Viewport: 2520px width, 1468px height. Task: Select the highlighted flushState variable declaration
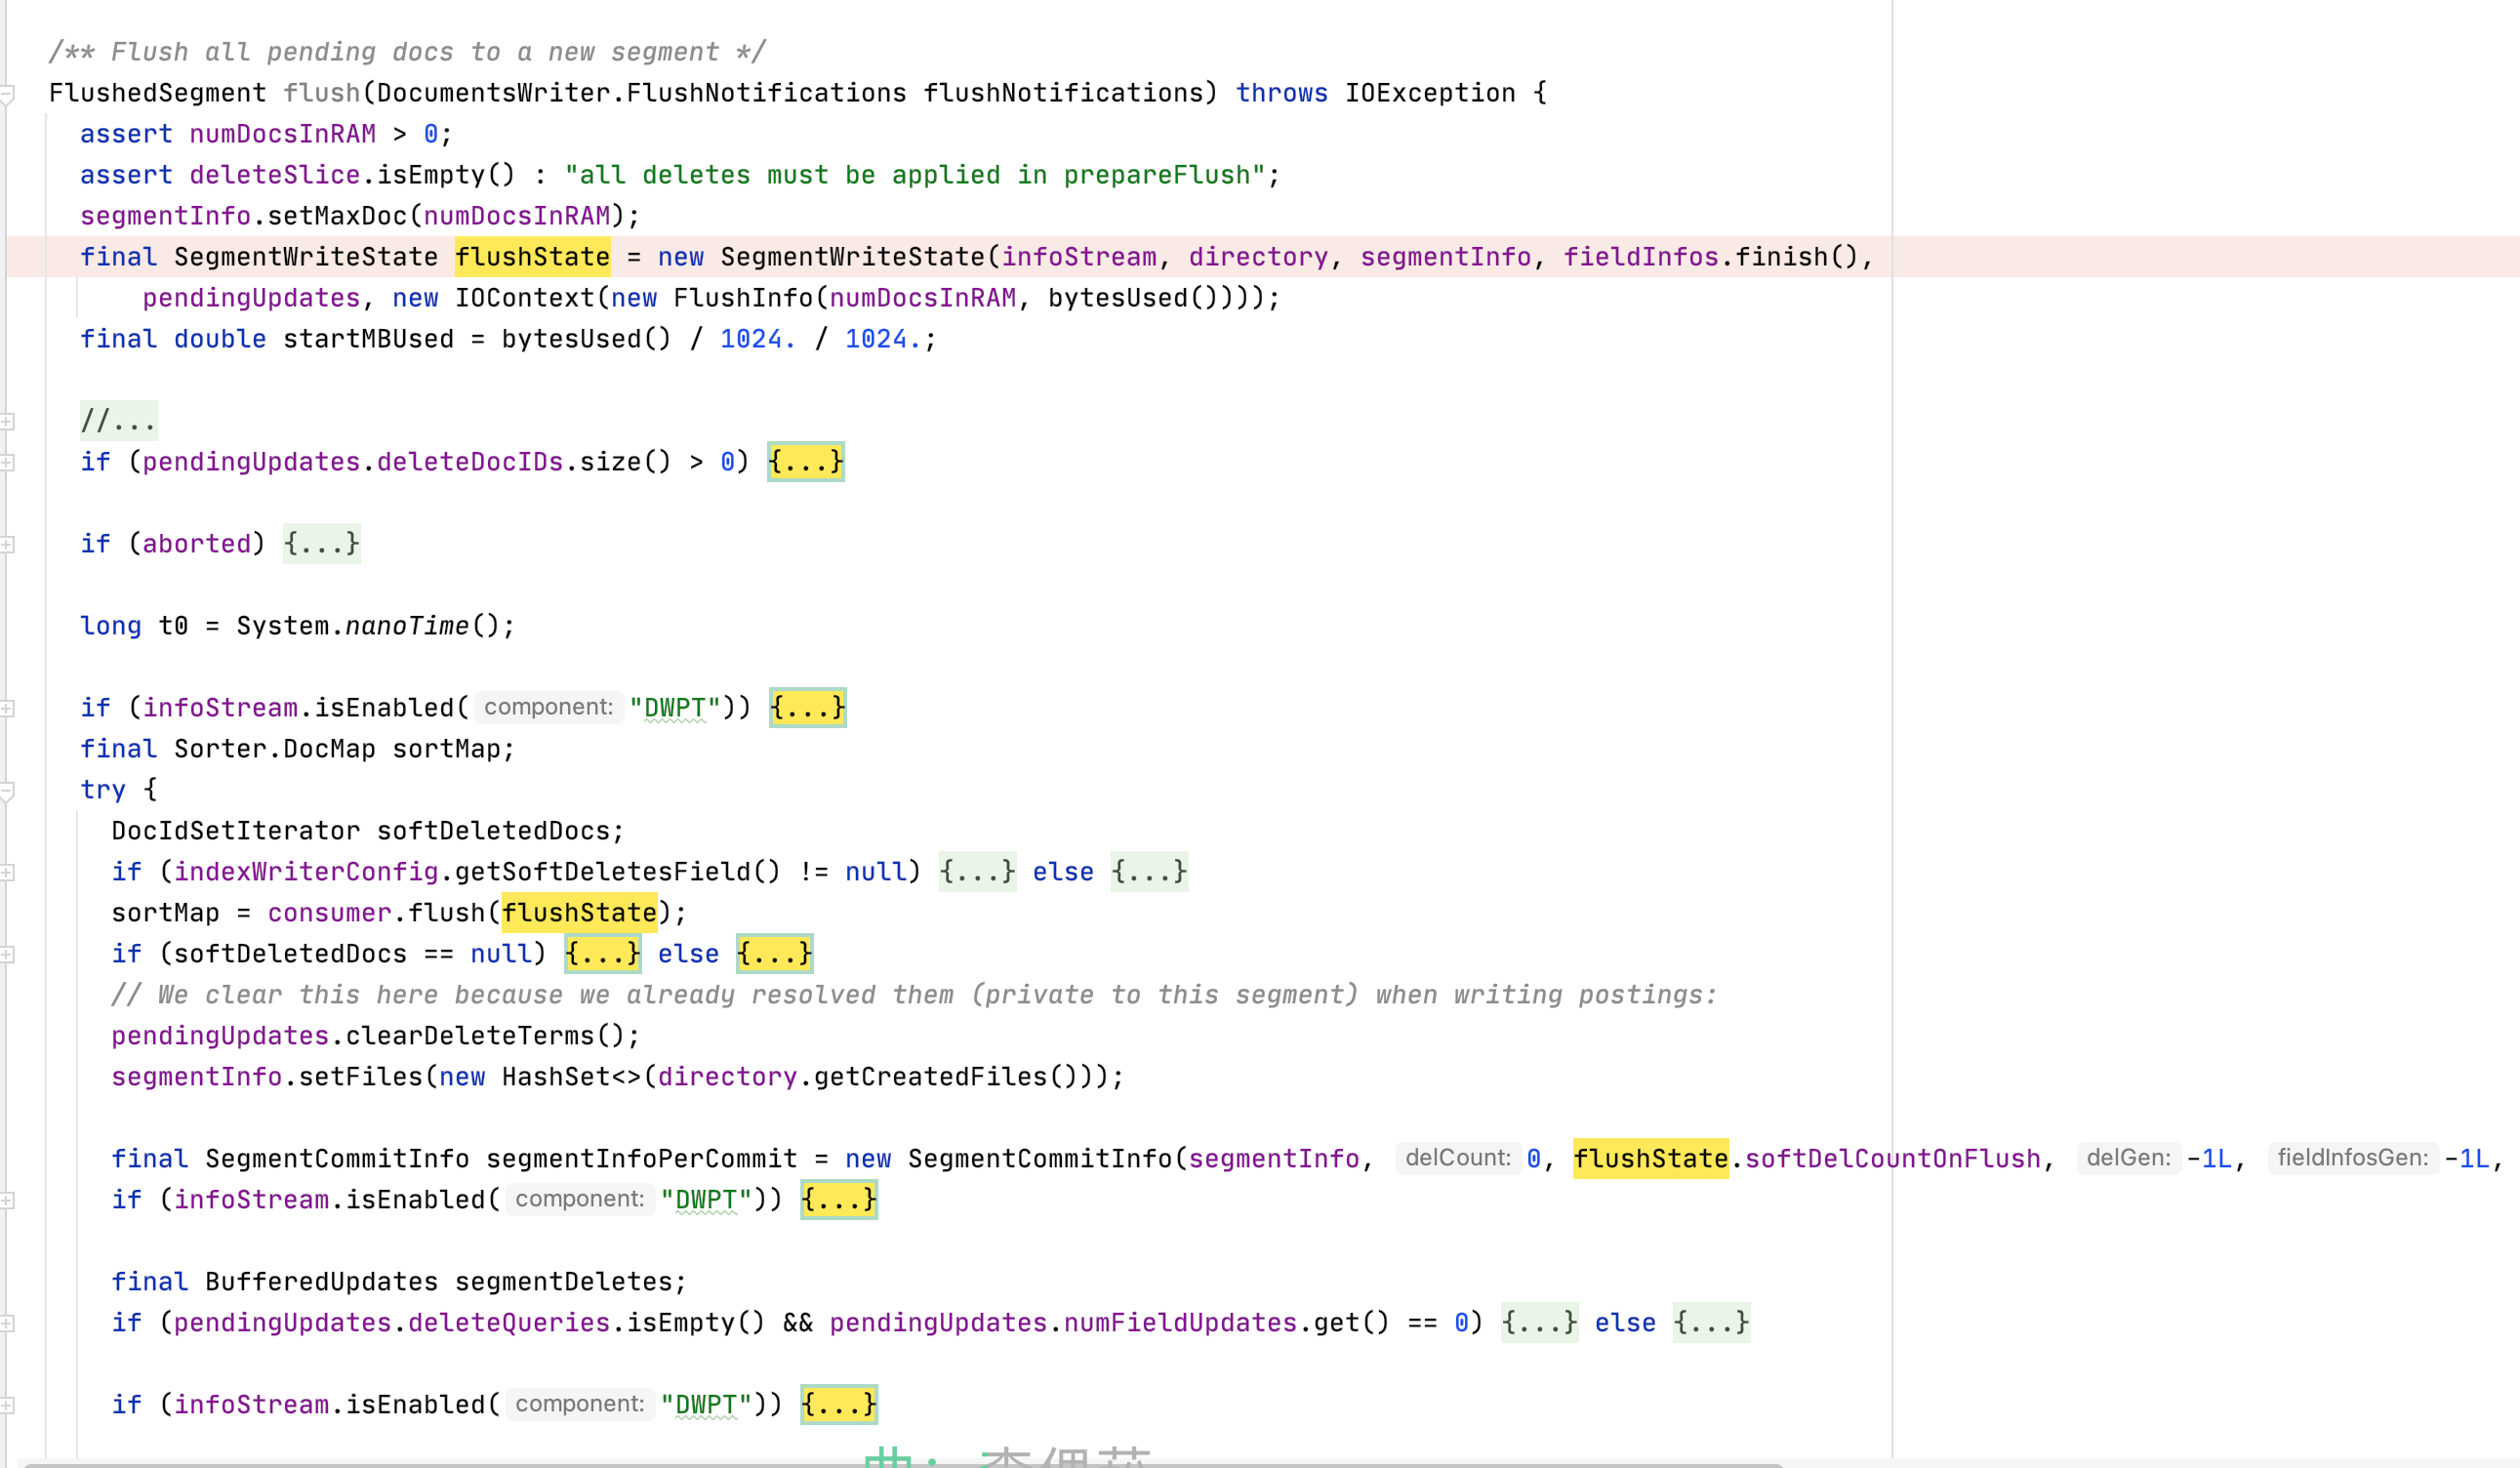pos(532,257)
